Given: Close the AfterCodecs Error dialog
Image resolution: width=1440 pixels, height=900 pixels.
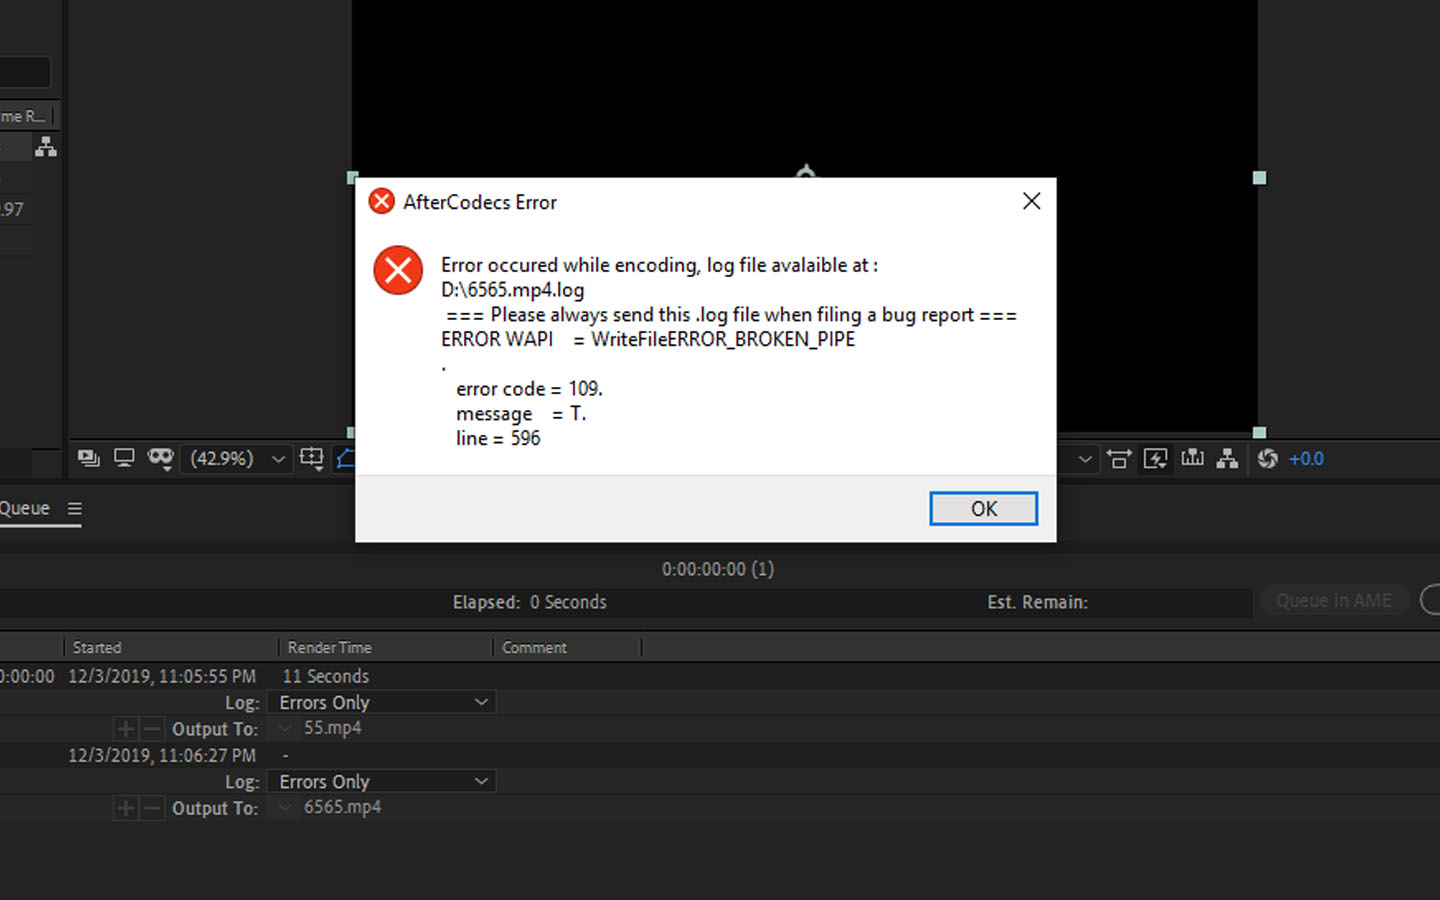Looking at the screenshot, I should 1031,201.
